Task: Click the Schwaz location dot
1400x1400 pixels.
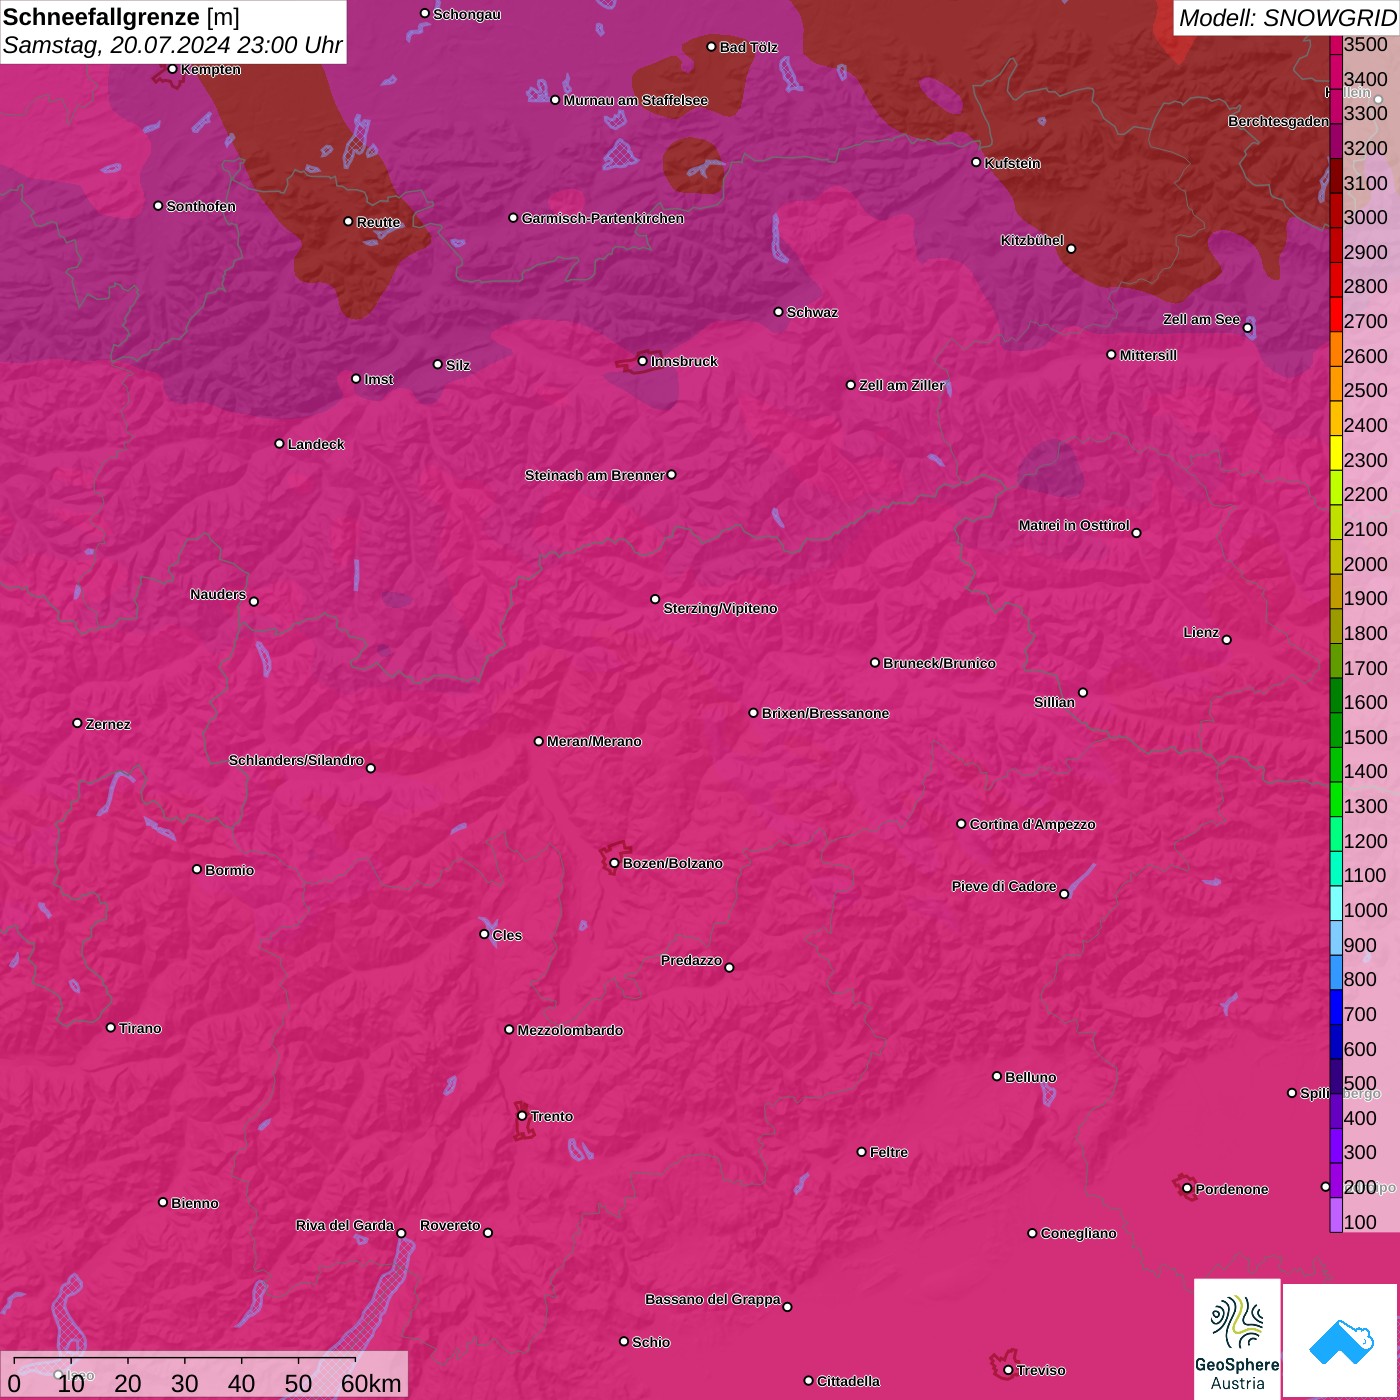Action: pos(779,312)
